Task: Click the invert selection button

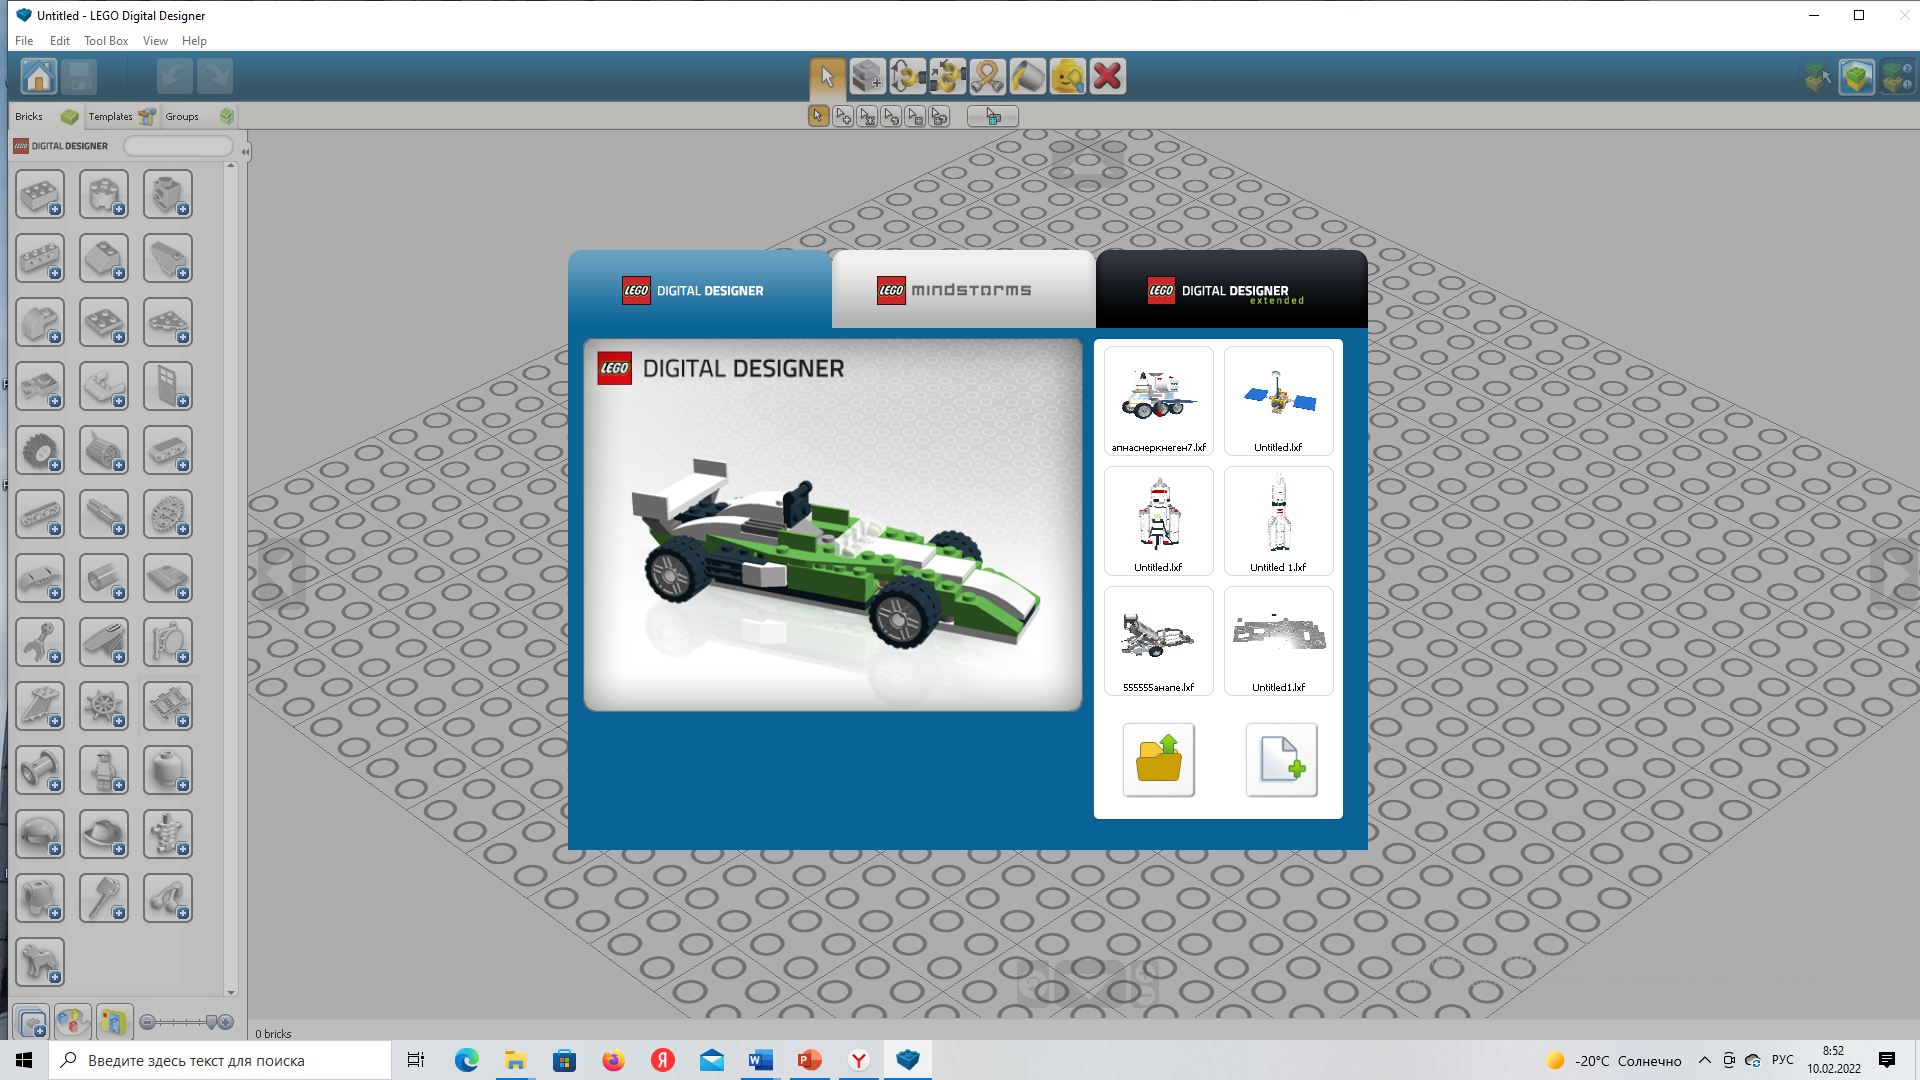Action: pos(993,116)
